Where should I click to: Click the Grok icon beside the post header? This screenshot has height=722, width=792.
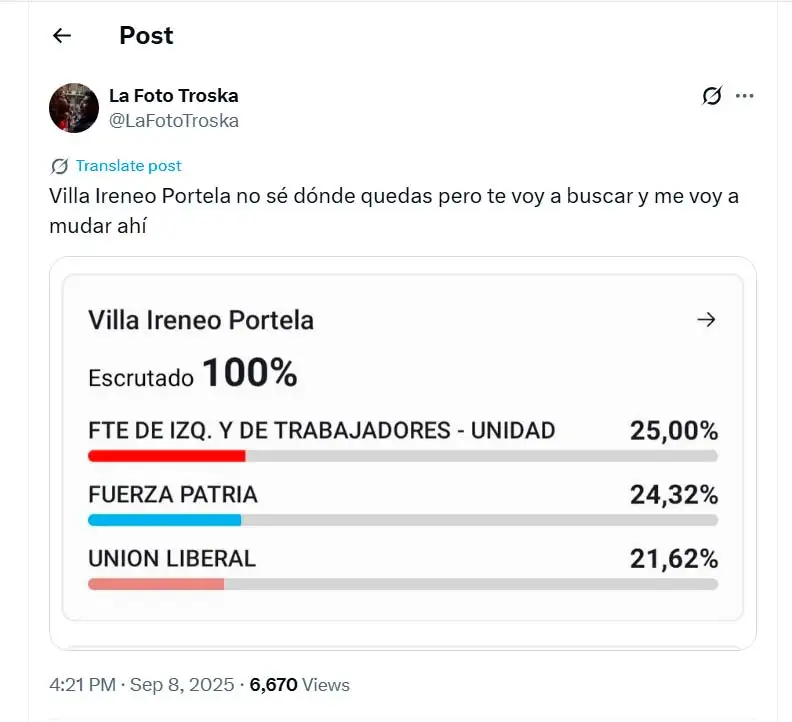coord(712,96)
